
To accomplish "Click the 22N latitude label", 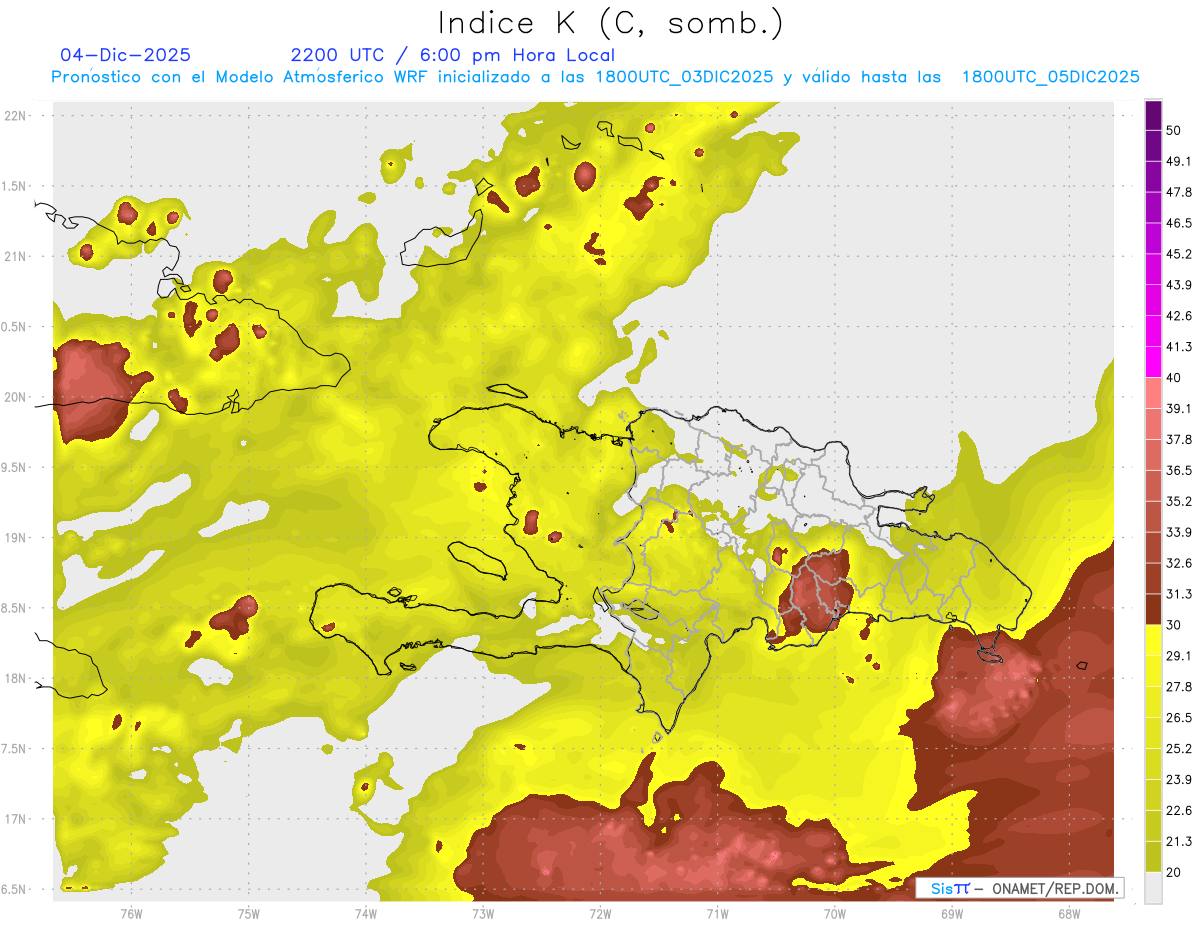I will click(17, 116).
